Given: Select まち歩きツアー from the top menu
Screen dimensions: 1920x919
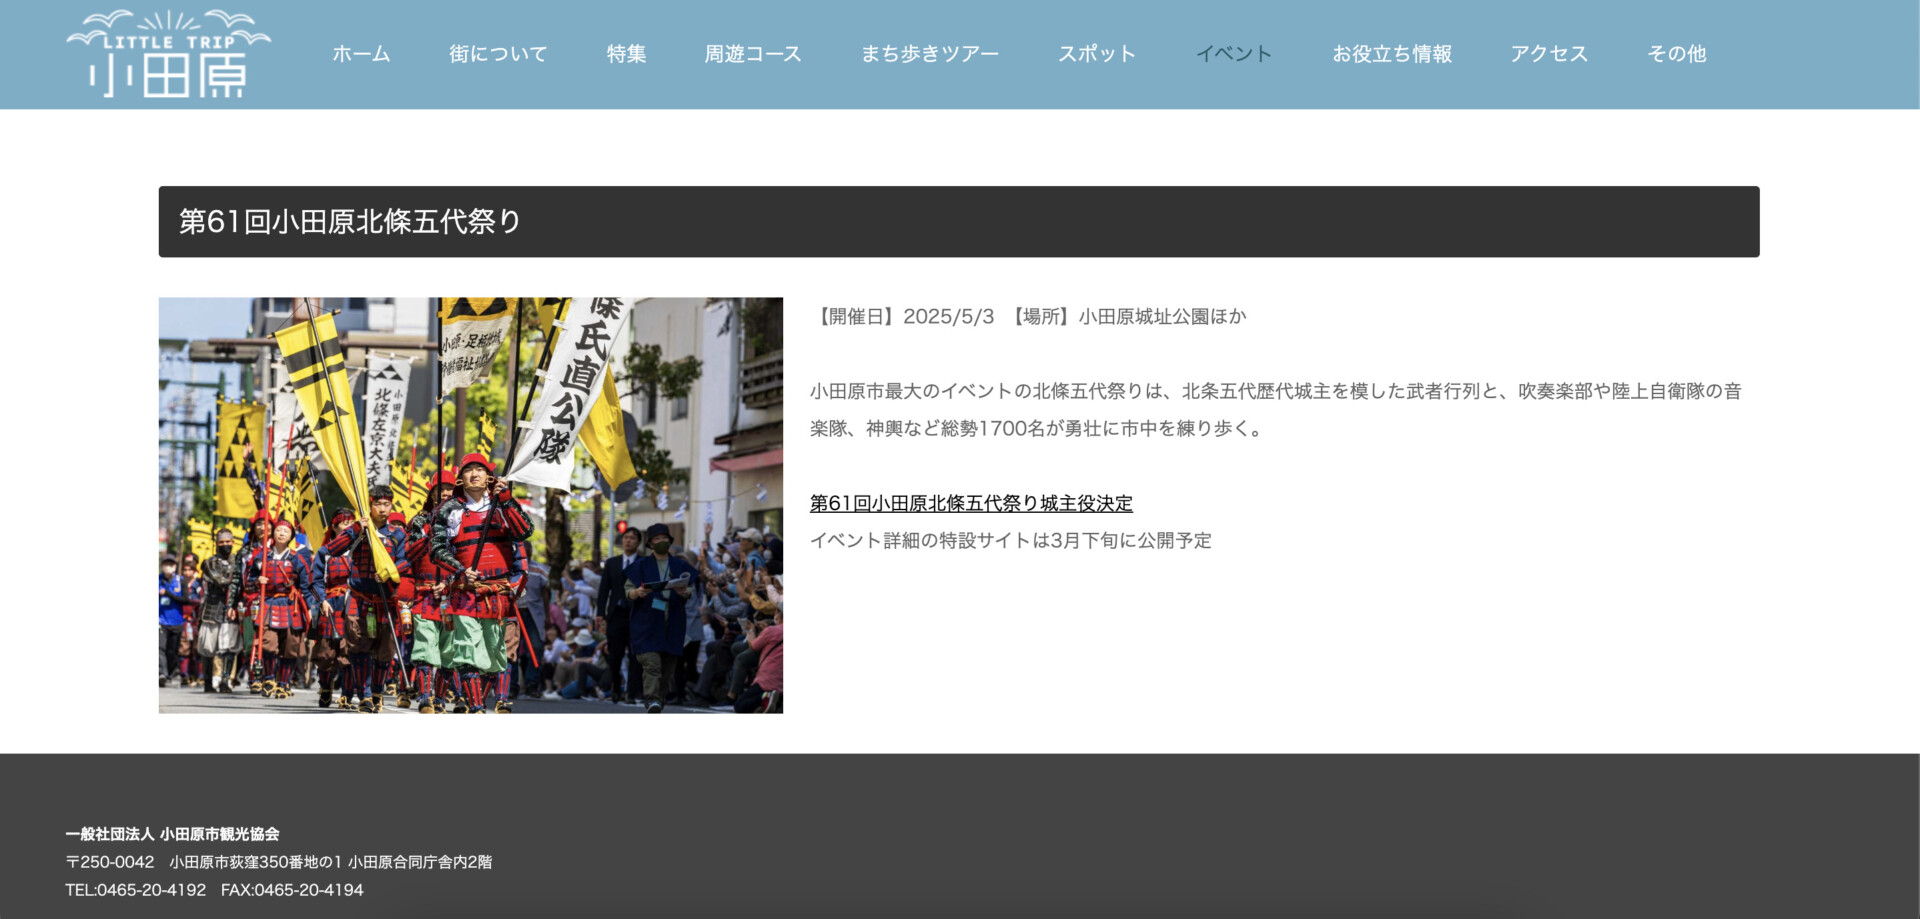Looking at the screenshot, I should [930, 54].
